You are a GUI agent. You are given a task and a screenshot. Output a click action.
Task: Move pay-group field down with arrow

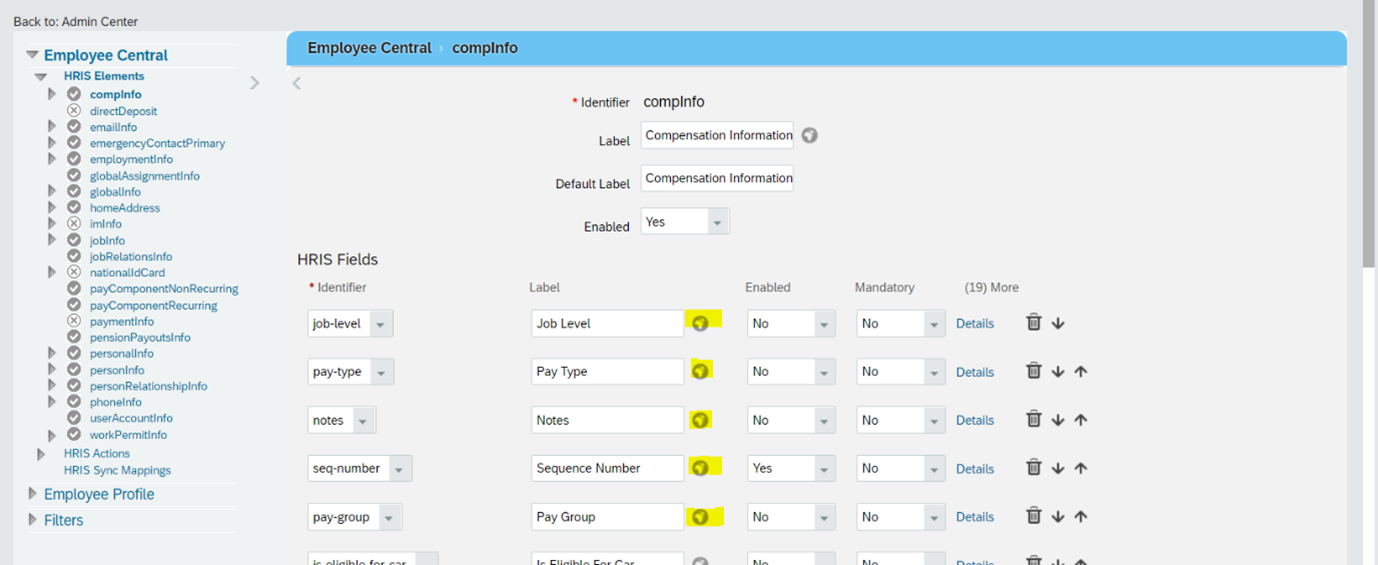click(1058, 517)
